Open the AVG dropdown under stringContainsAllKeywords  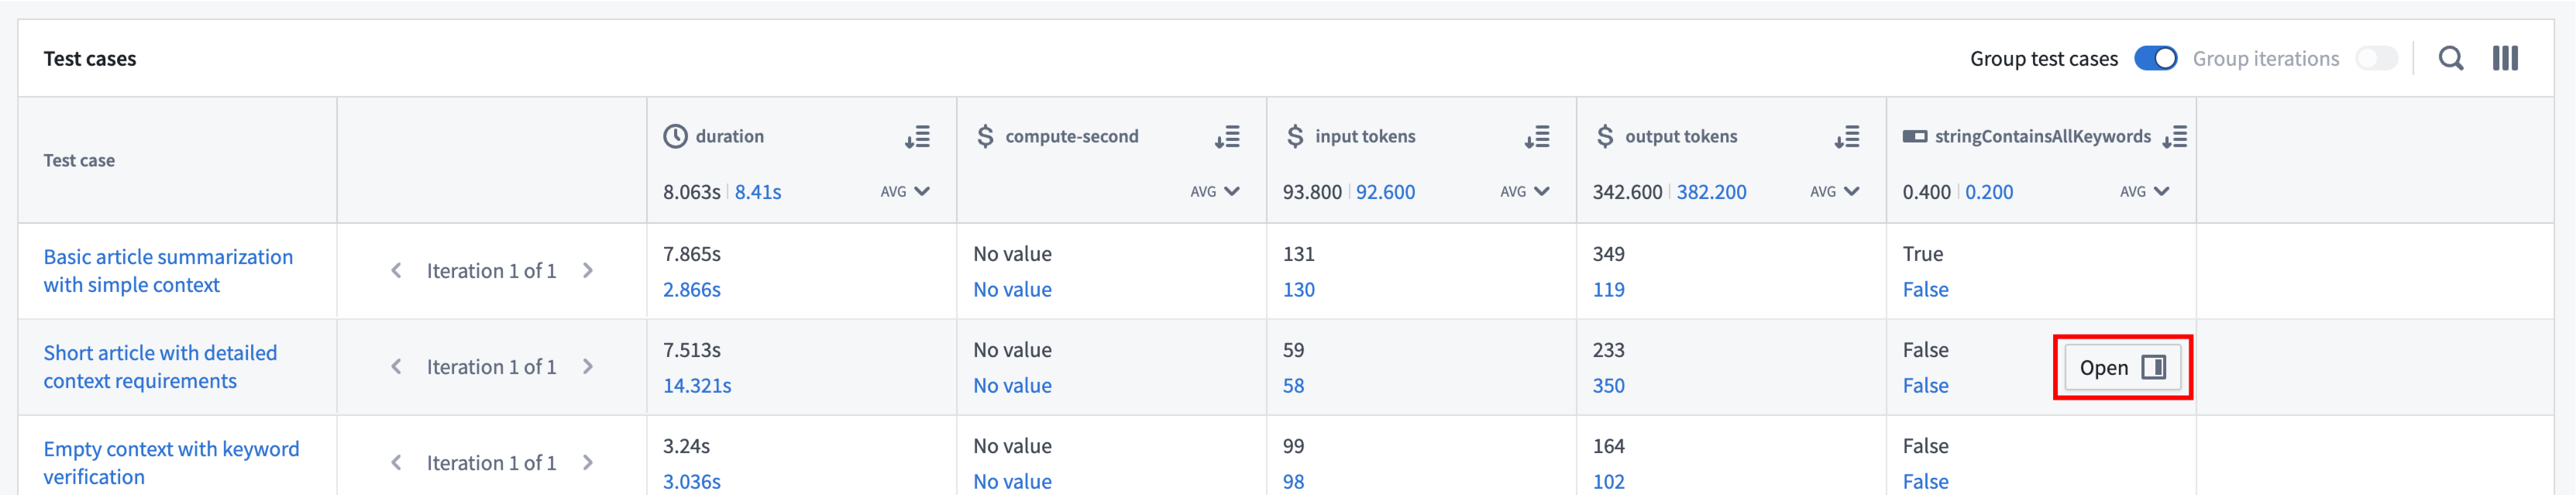[x=2145, y=192]
